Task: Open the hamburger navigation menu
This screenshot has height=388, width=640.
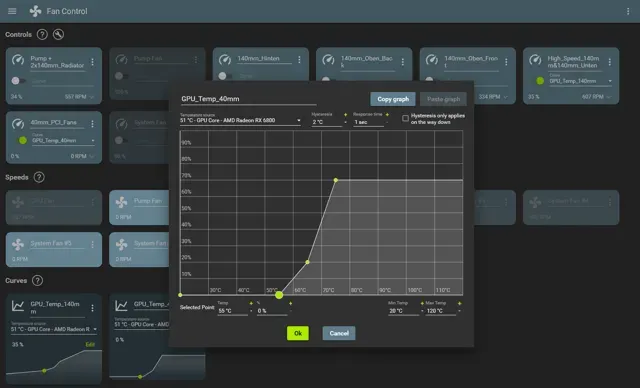Action: 12,11
